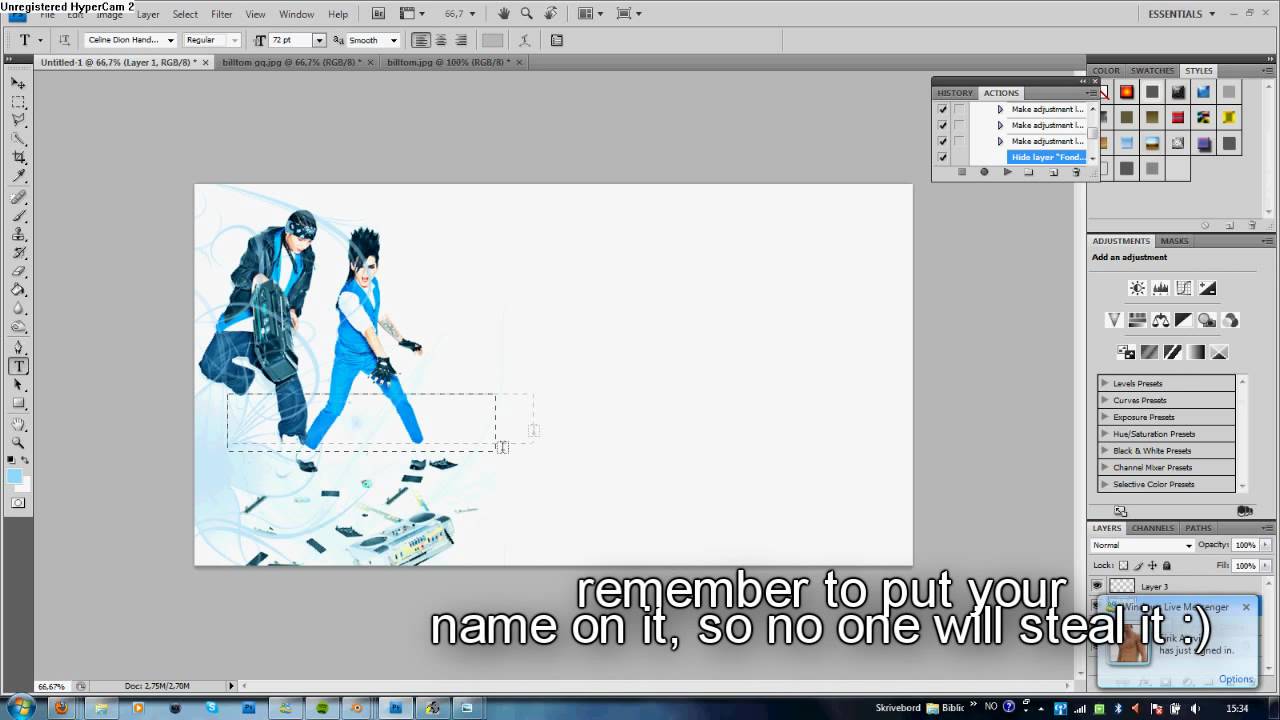Viewport: 1280px width, 720px height.
Task: Select the Brush tool
Action: 18,216
